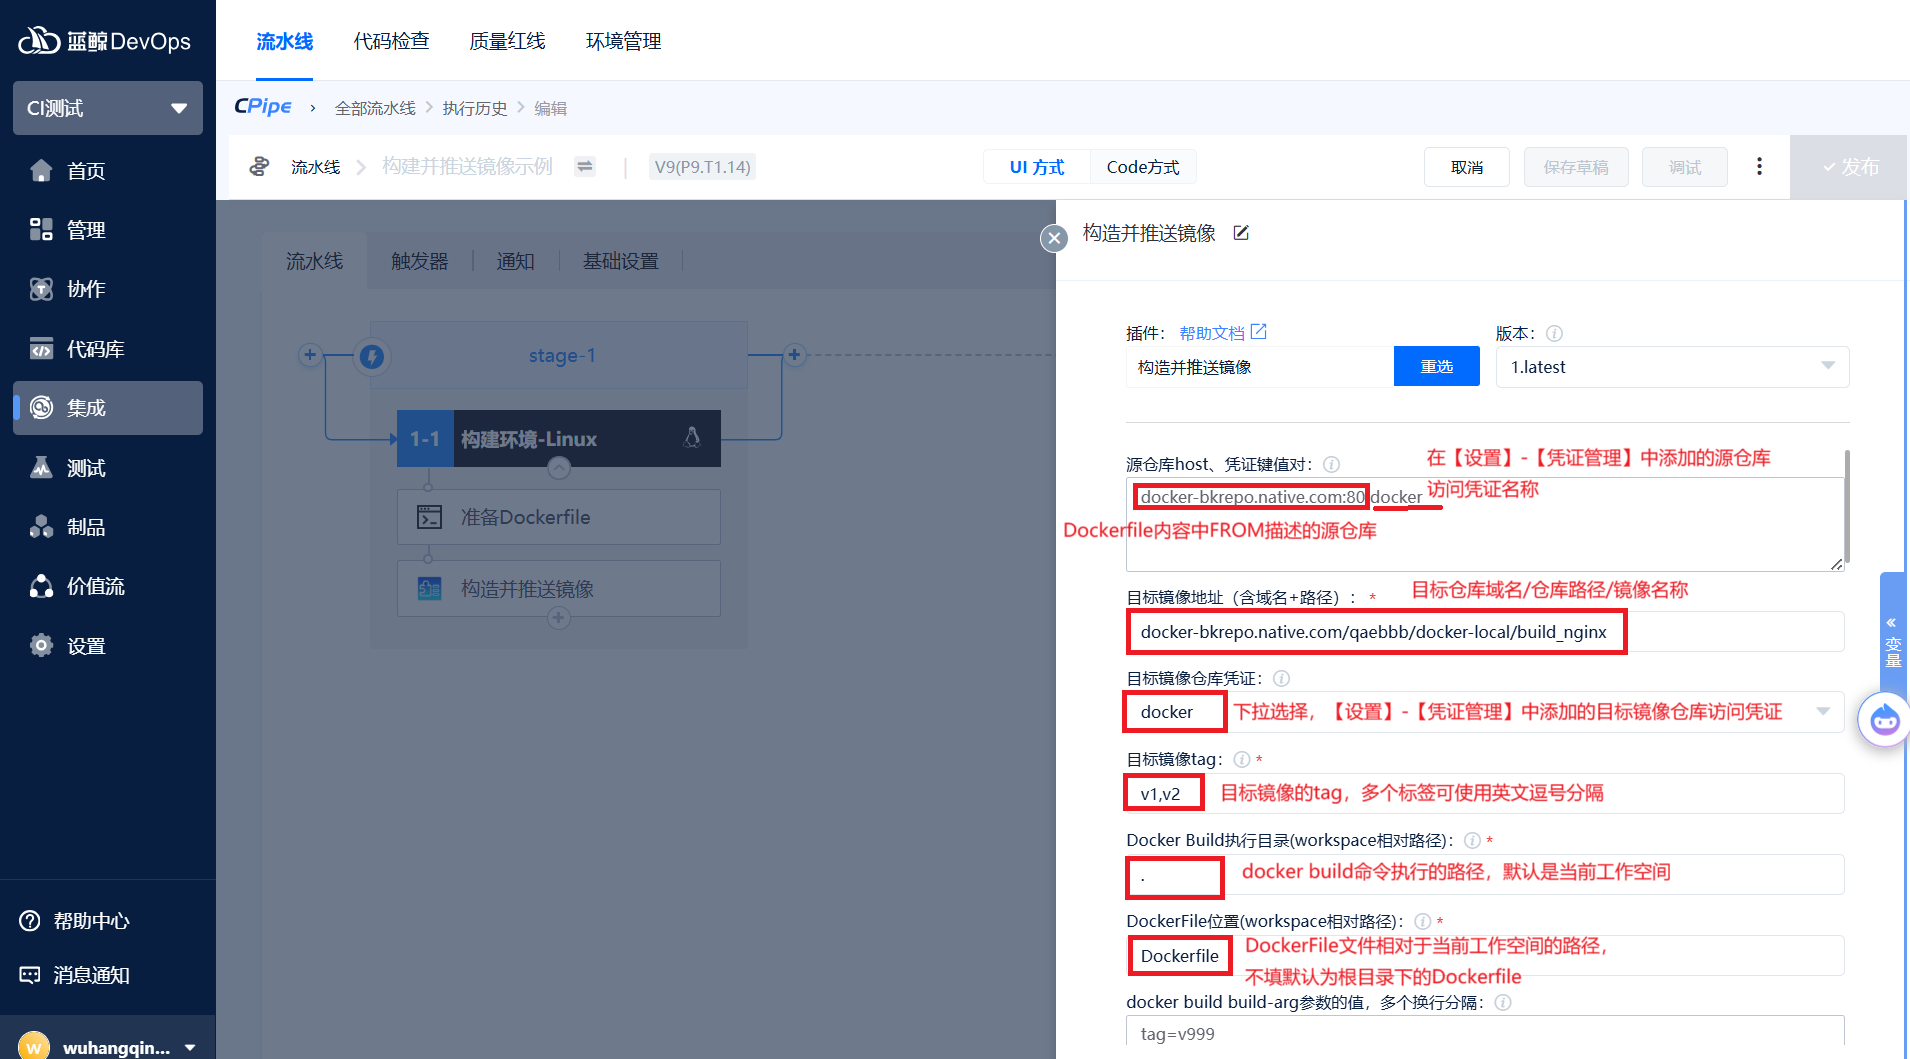Image resolution: width=1910 pixels, height=1059 pixels.
Task: Open the 质量红线 top navigation tab
Action: point(507,41)
